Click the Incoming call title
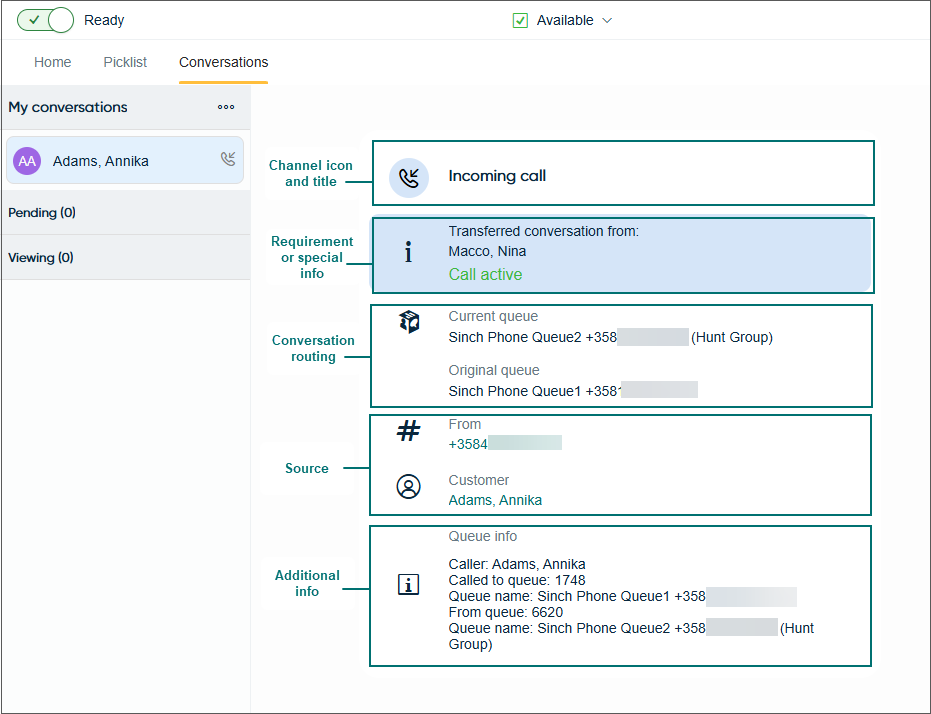This screenshot has height=714, width=931. tap(497, 176)
